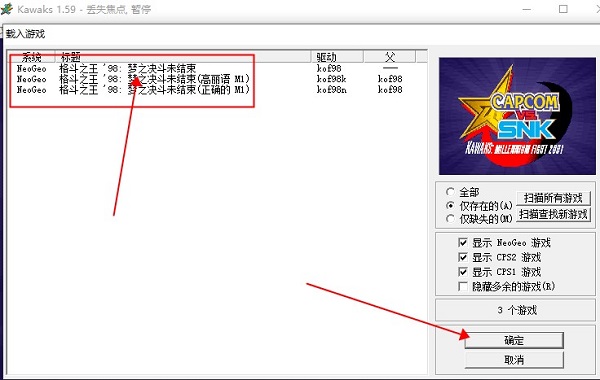Image resolution: width=600 pixels, height=380 pixels.
Task: Select the 仅缺失的(M) radio button
Action: pos(450,219)
